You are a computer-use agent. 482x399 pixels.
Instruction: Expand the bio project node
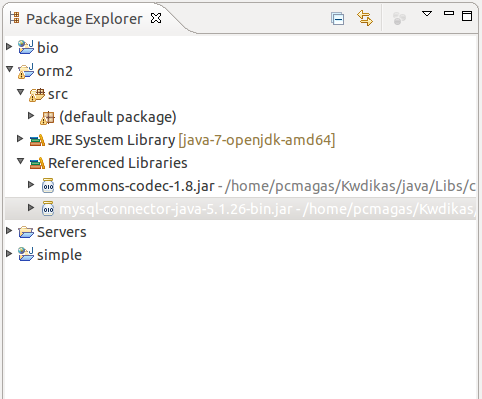(9, 46)
